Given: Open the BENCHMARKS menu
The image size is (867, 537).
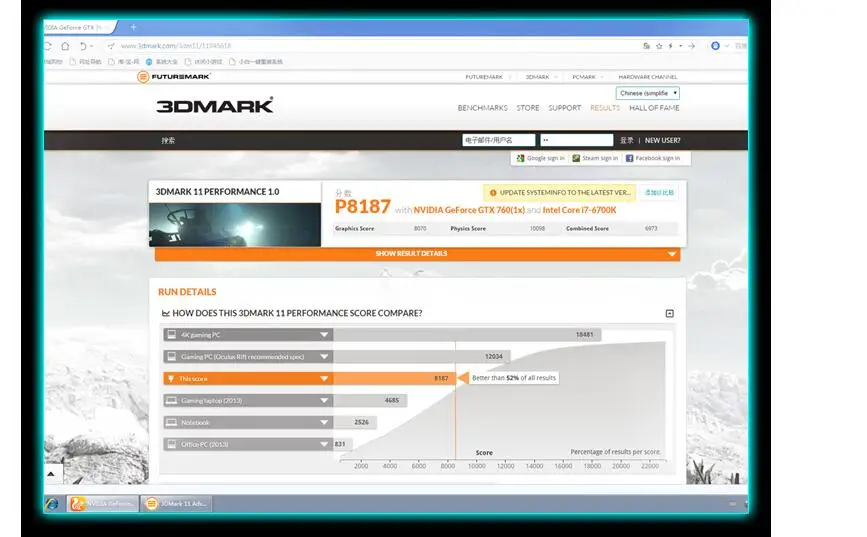Looking at the screenshot, I should pyautogui.click(x=483, y=108).
